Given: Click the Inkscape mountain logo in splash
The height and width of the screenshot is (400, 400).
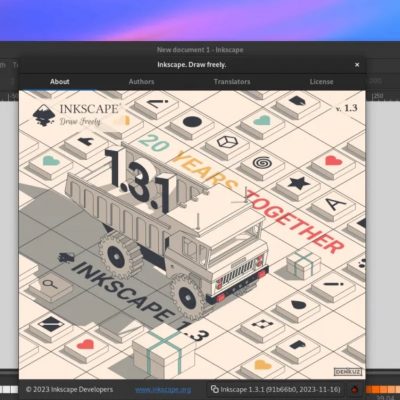Looking at the screenshot, I should pyautogui.click(x=44, y=115).
